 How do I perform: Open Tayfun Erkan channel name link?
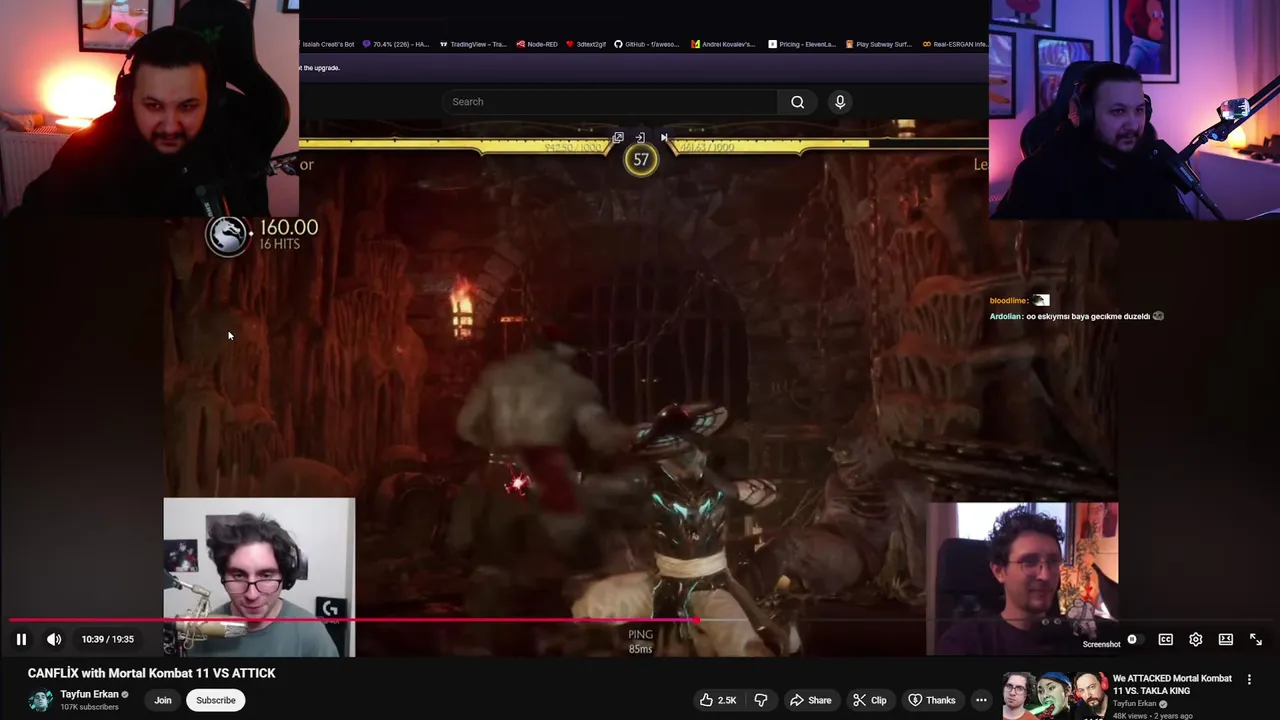click(89, 694)
